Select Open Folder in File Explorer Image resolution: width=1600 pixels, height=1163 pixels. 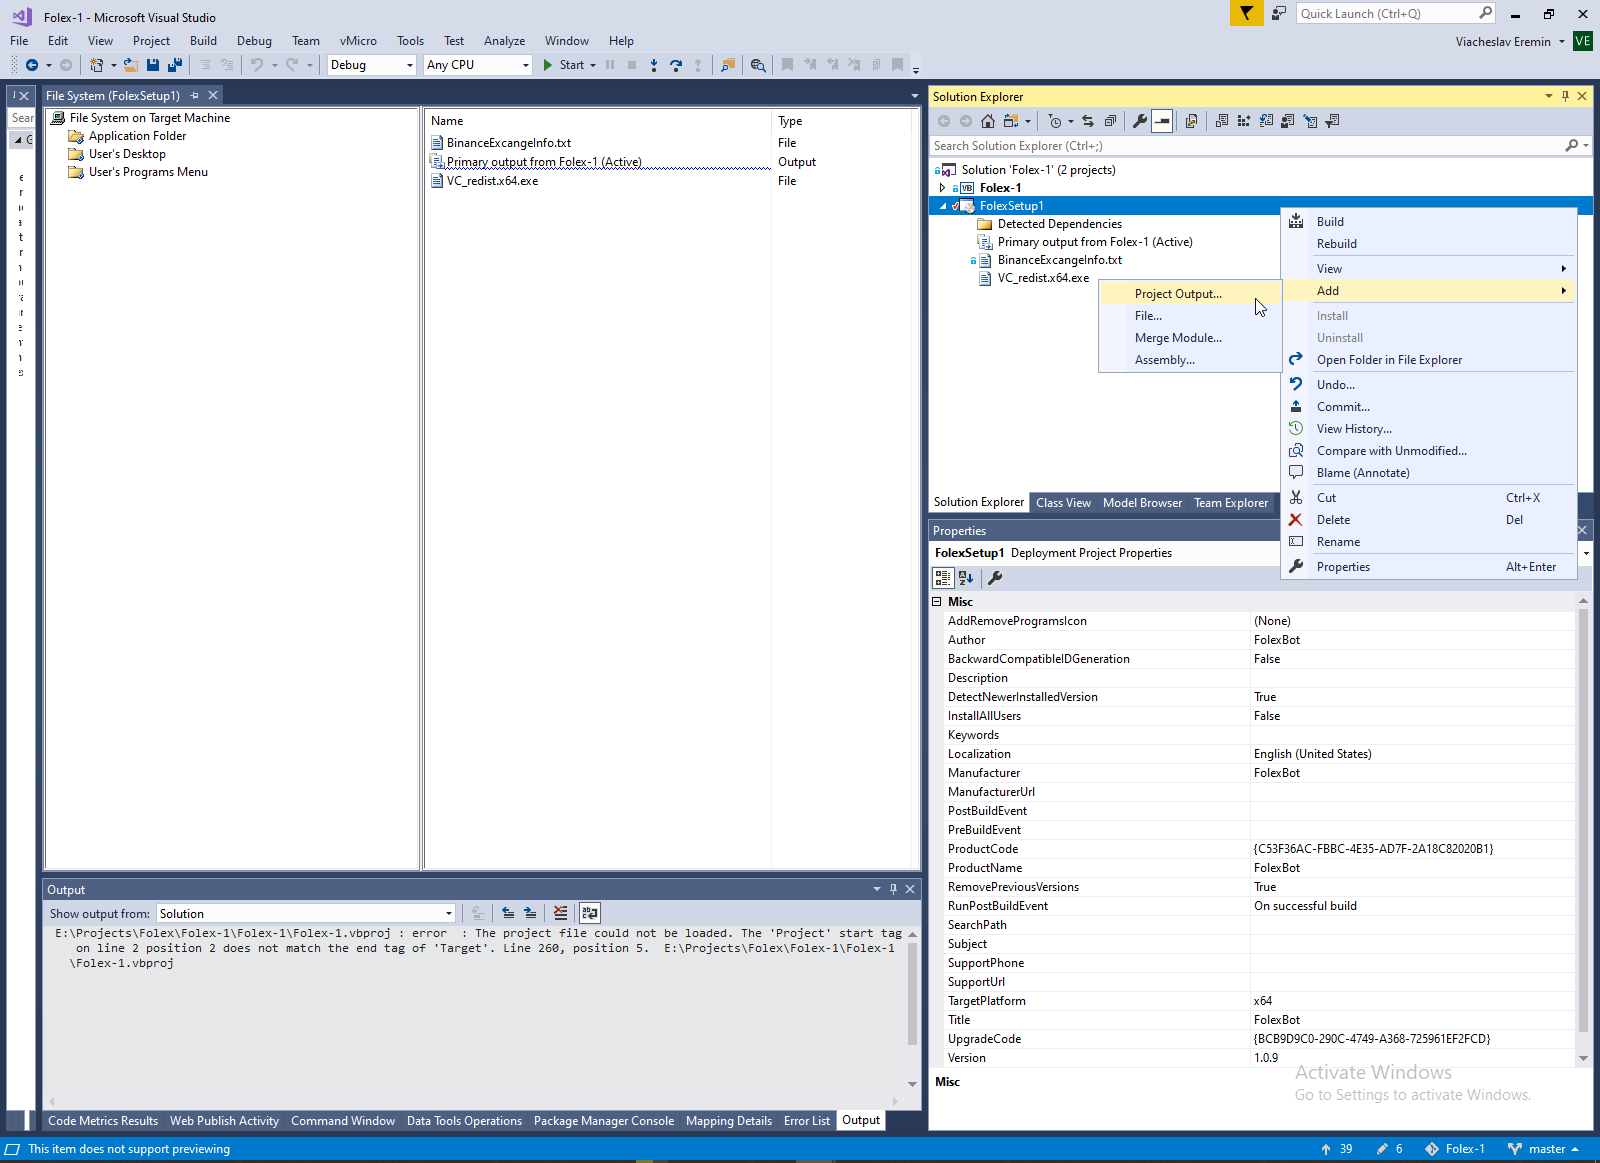(x=1429, y=360)
